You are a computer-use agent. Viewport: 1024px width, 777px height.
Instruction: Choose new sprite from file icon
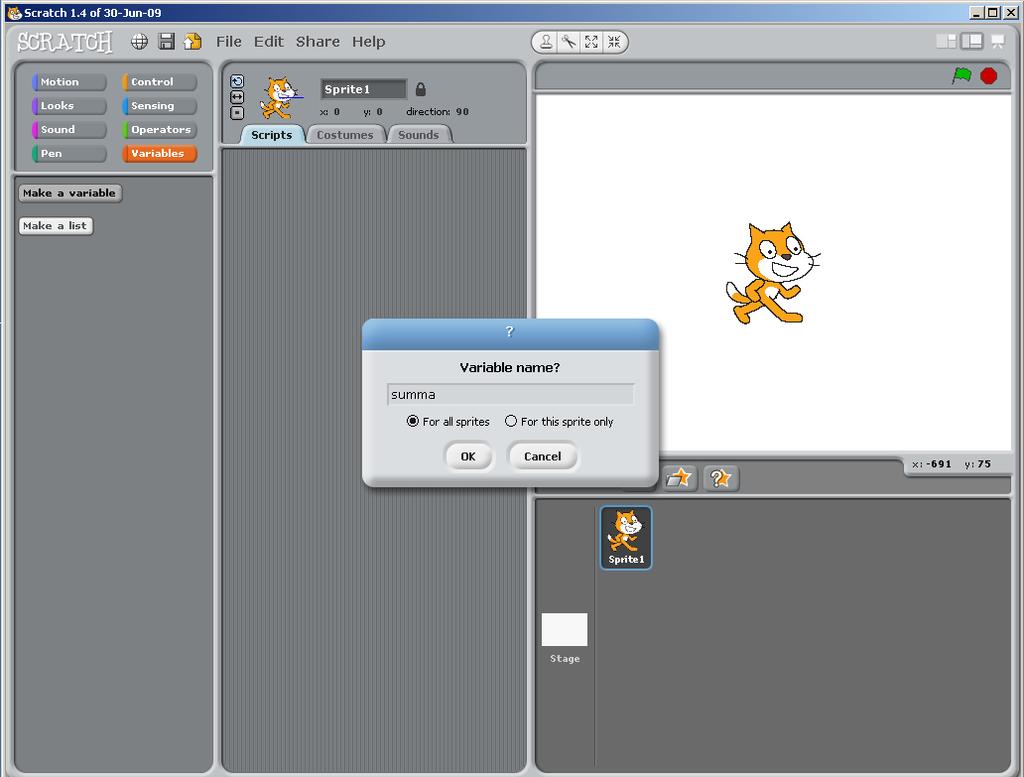(x=679, y=478)
